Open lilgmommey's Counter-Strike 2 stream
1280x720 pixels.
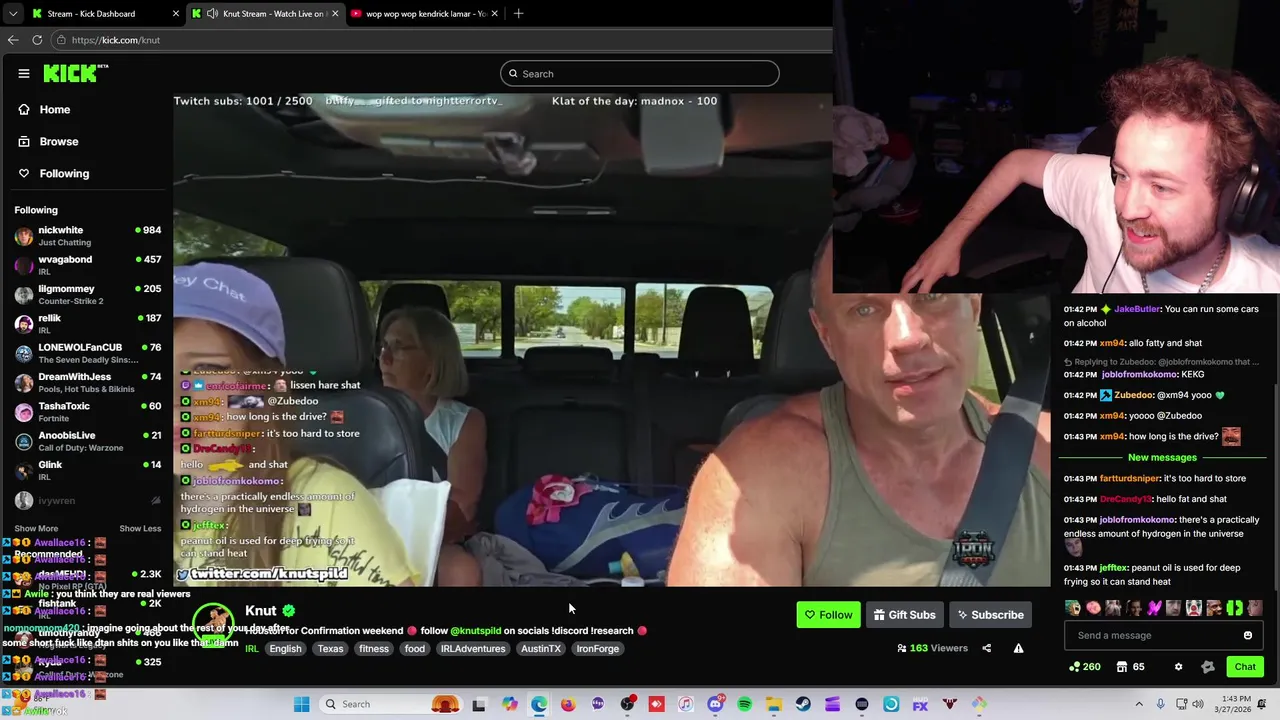coord(88,294)
